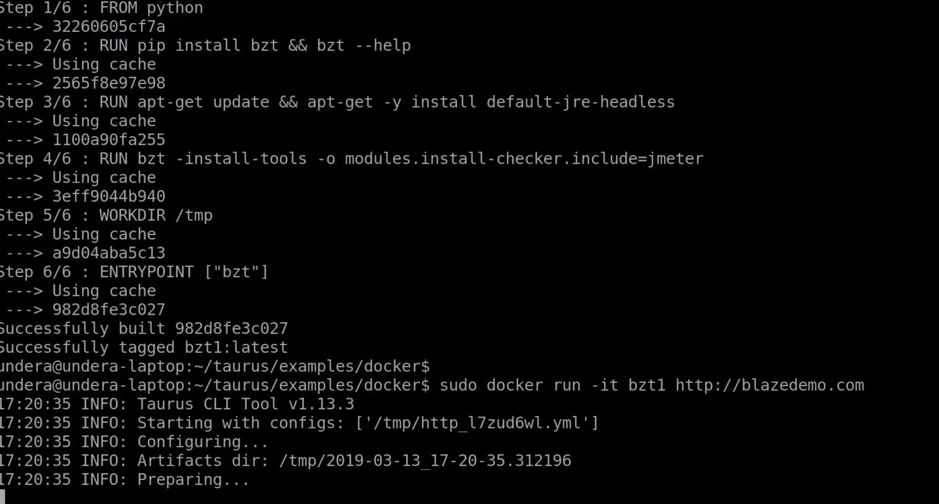Click 'Successfully built 982d8fe3c027' line
Screen dimensions: 939x504
(x=144, y=329)
